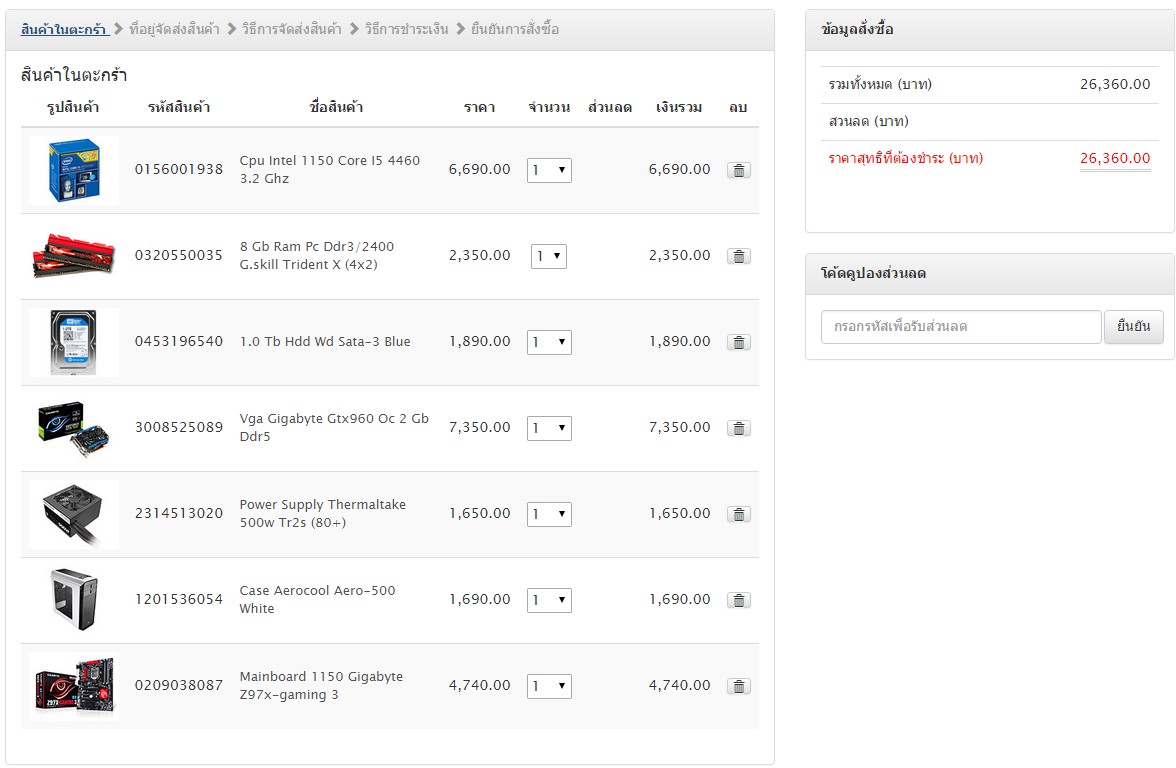
Task: Select product code 1201536054
Action: click(178, 599)
